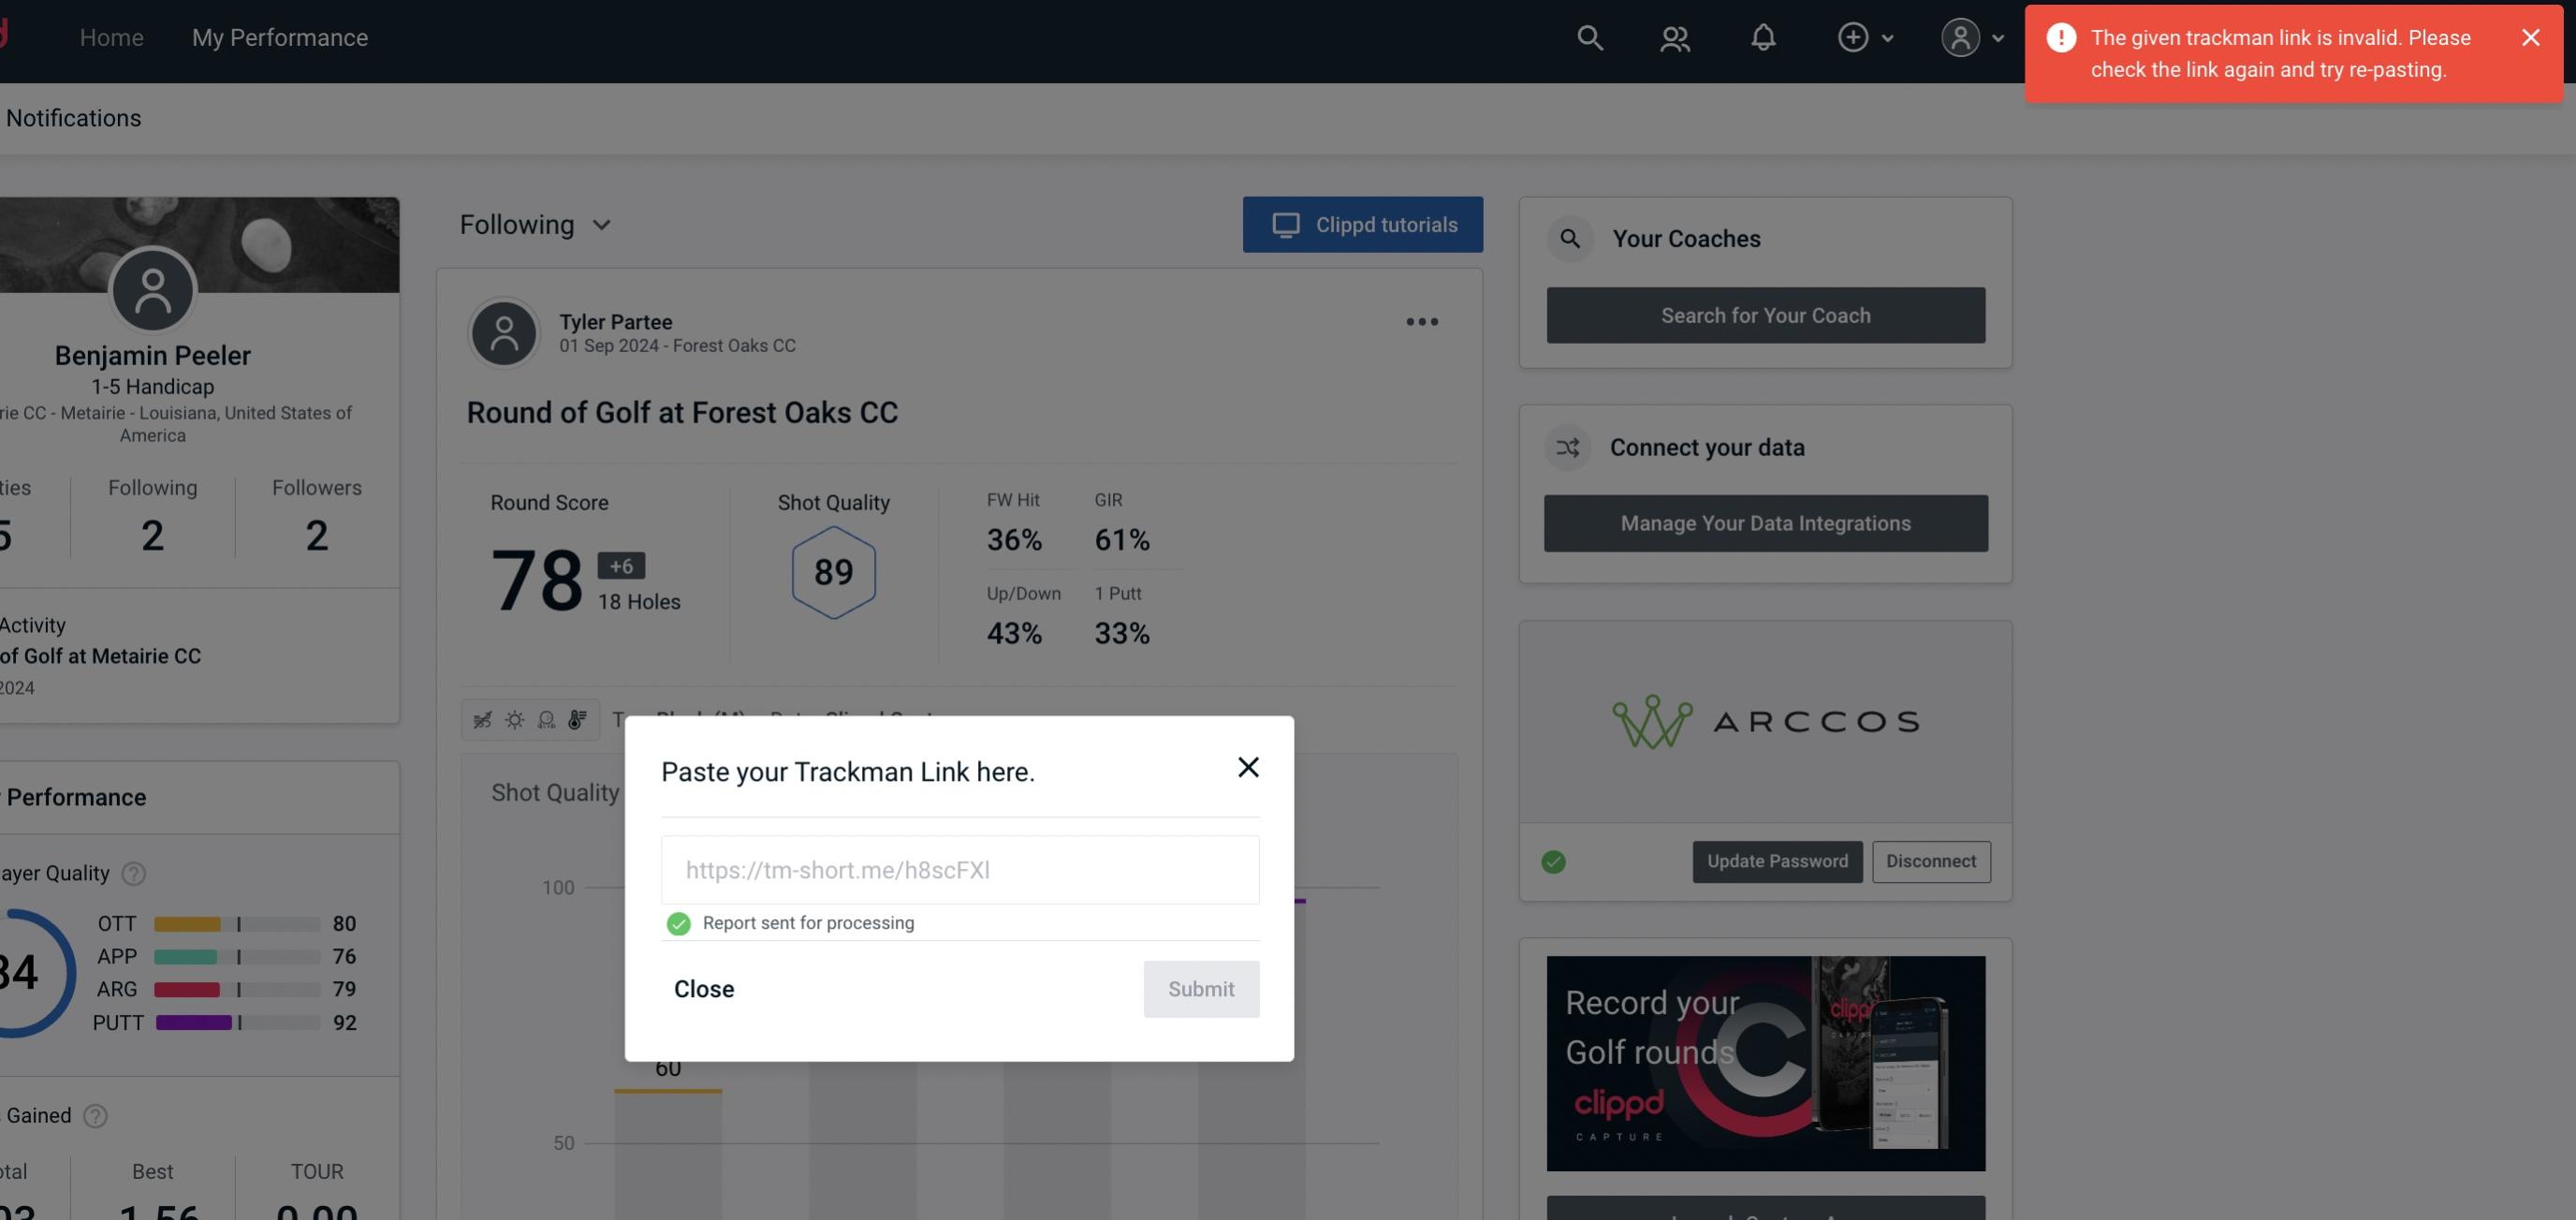The height and width of the screenshot is (1220, 2576).
Task: Open Home menu tab
Action: click(111, 37)
